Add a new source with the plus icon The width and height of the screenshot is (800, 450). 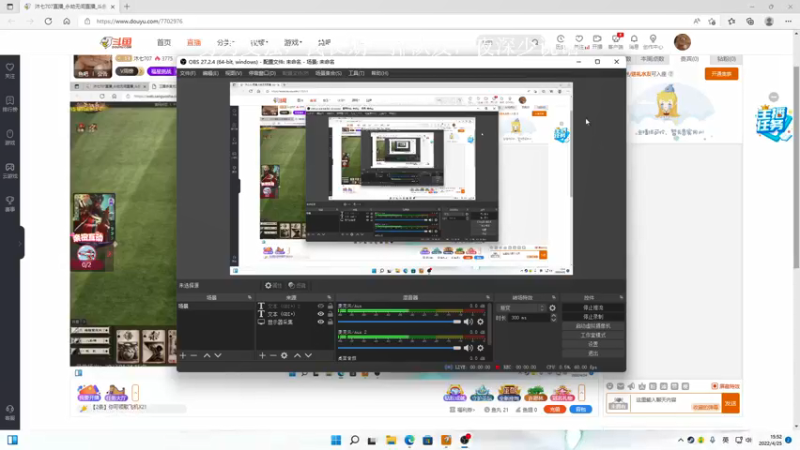pyautogui.click(x=262, y=355)
